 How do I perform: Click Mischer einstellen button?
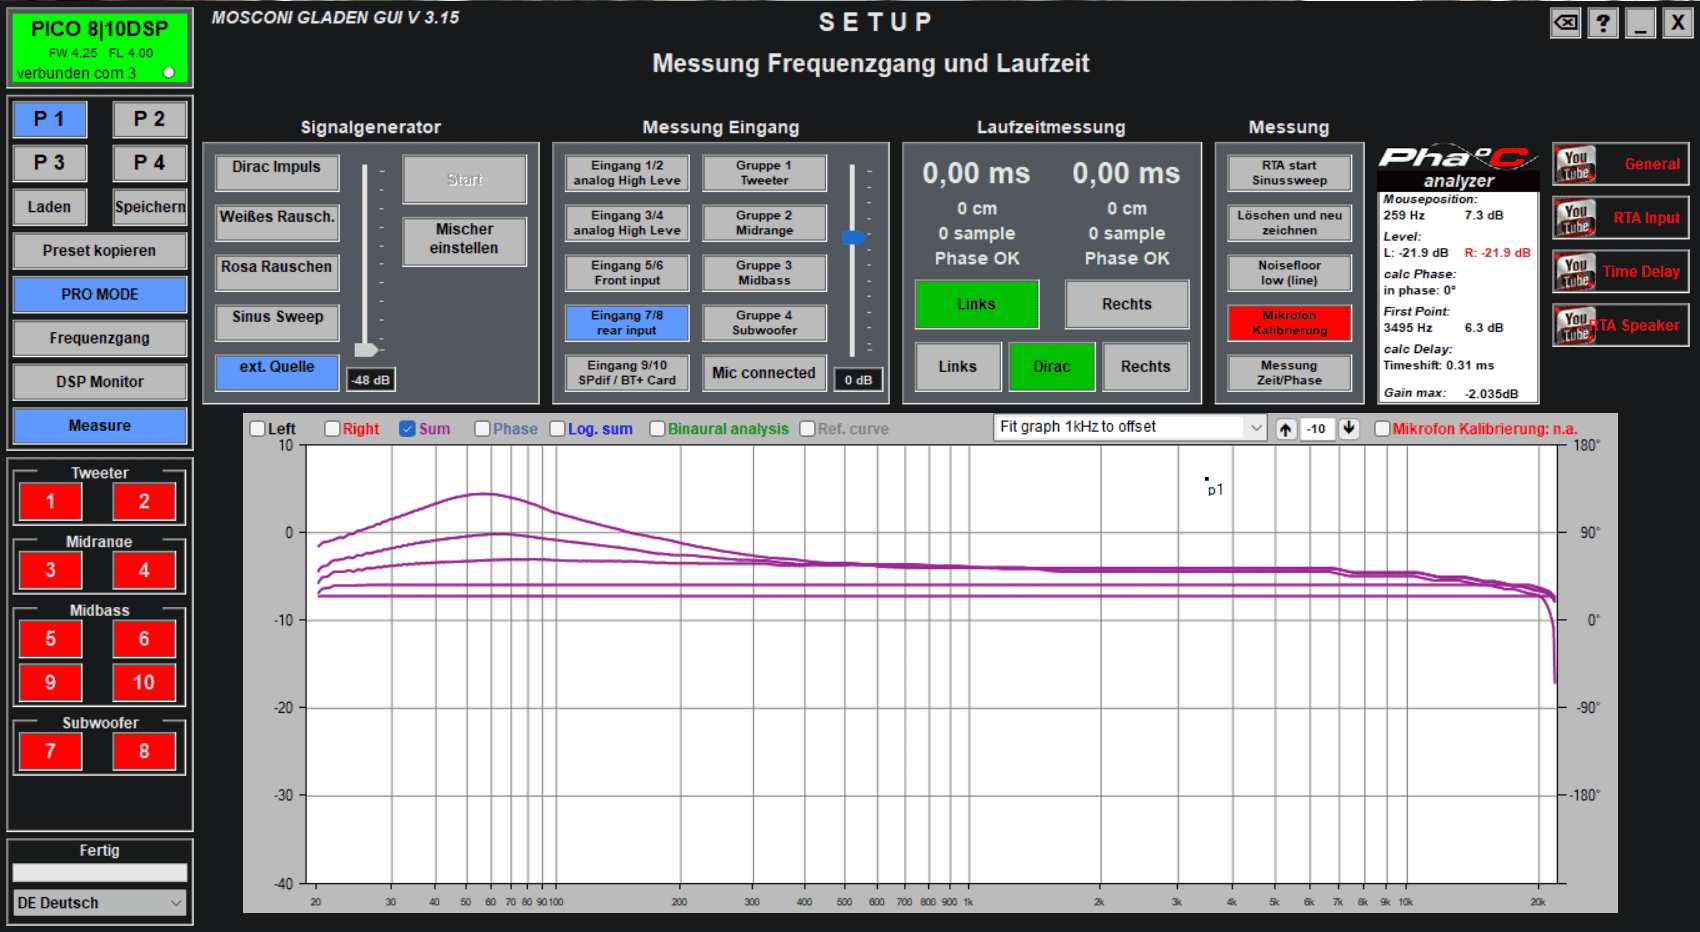coord(464,241)
